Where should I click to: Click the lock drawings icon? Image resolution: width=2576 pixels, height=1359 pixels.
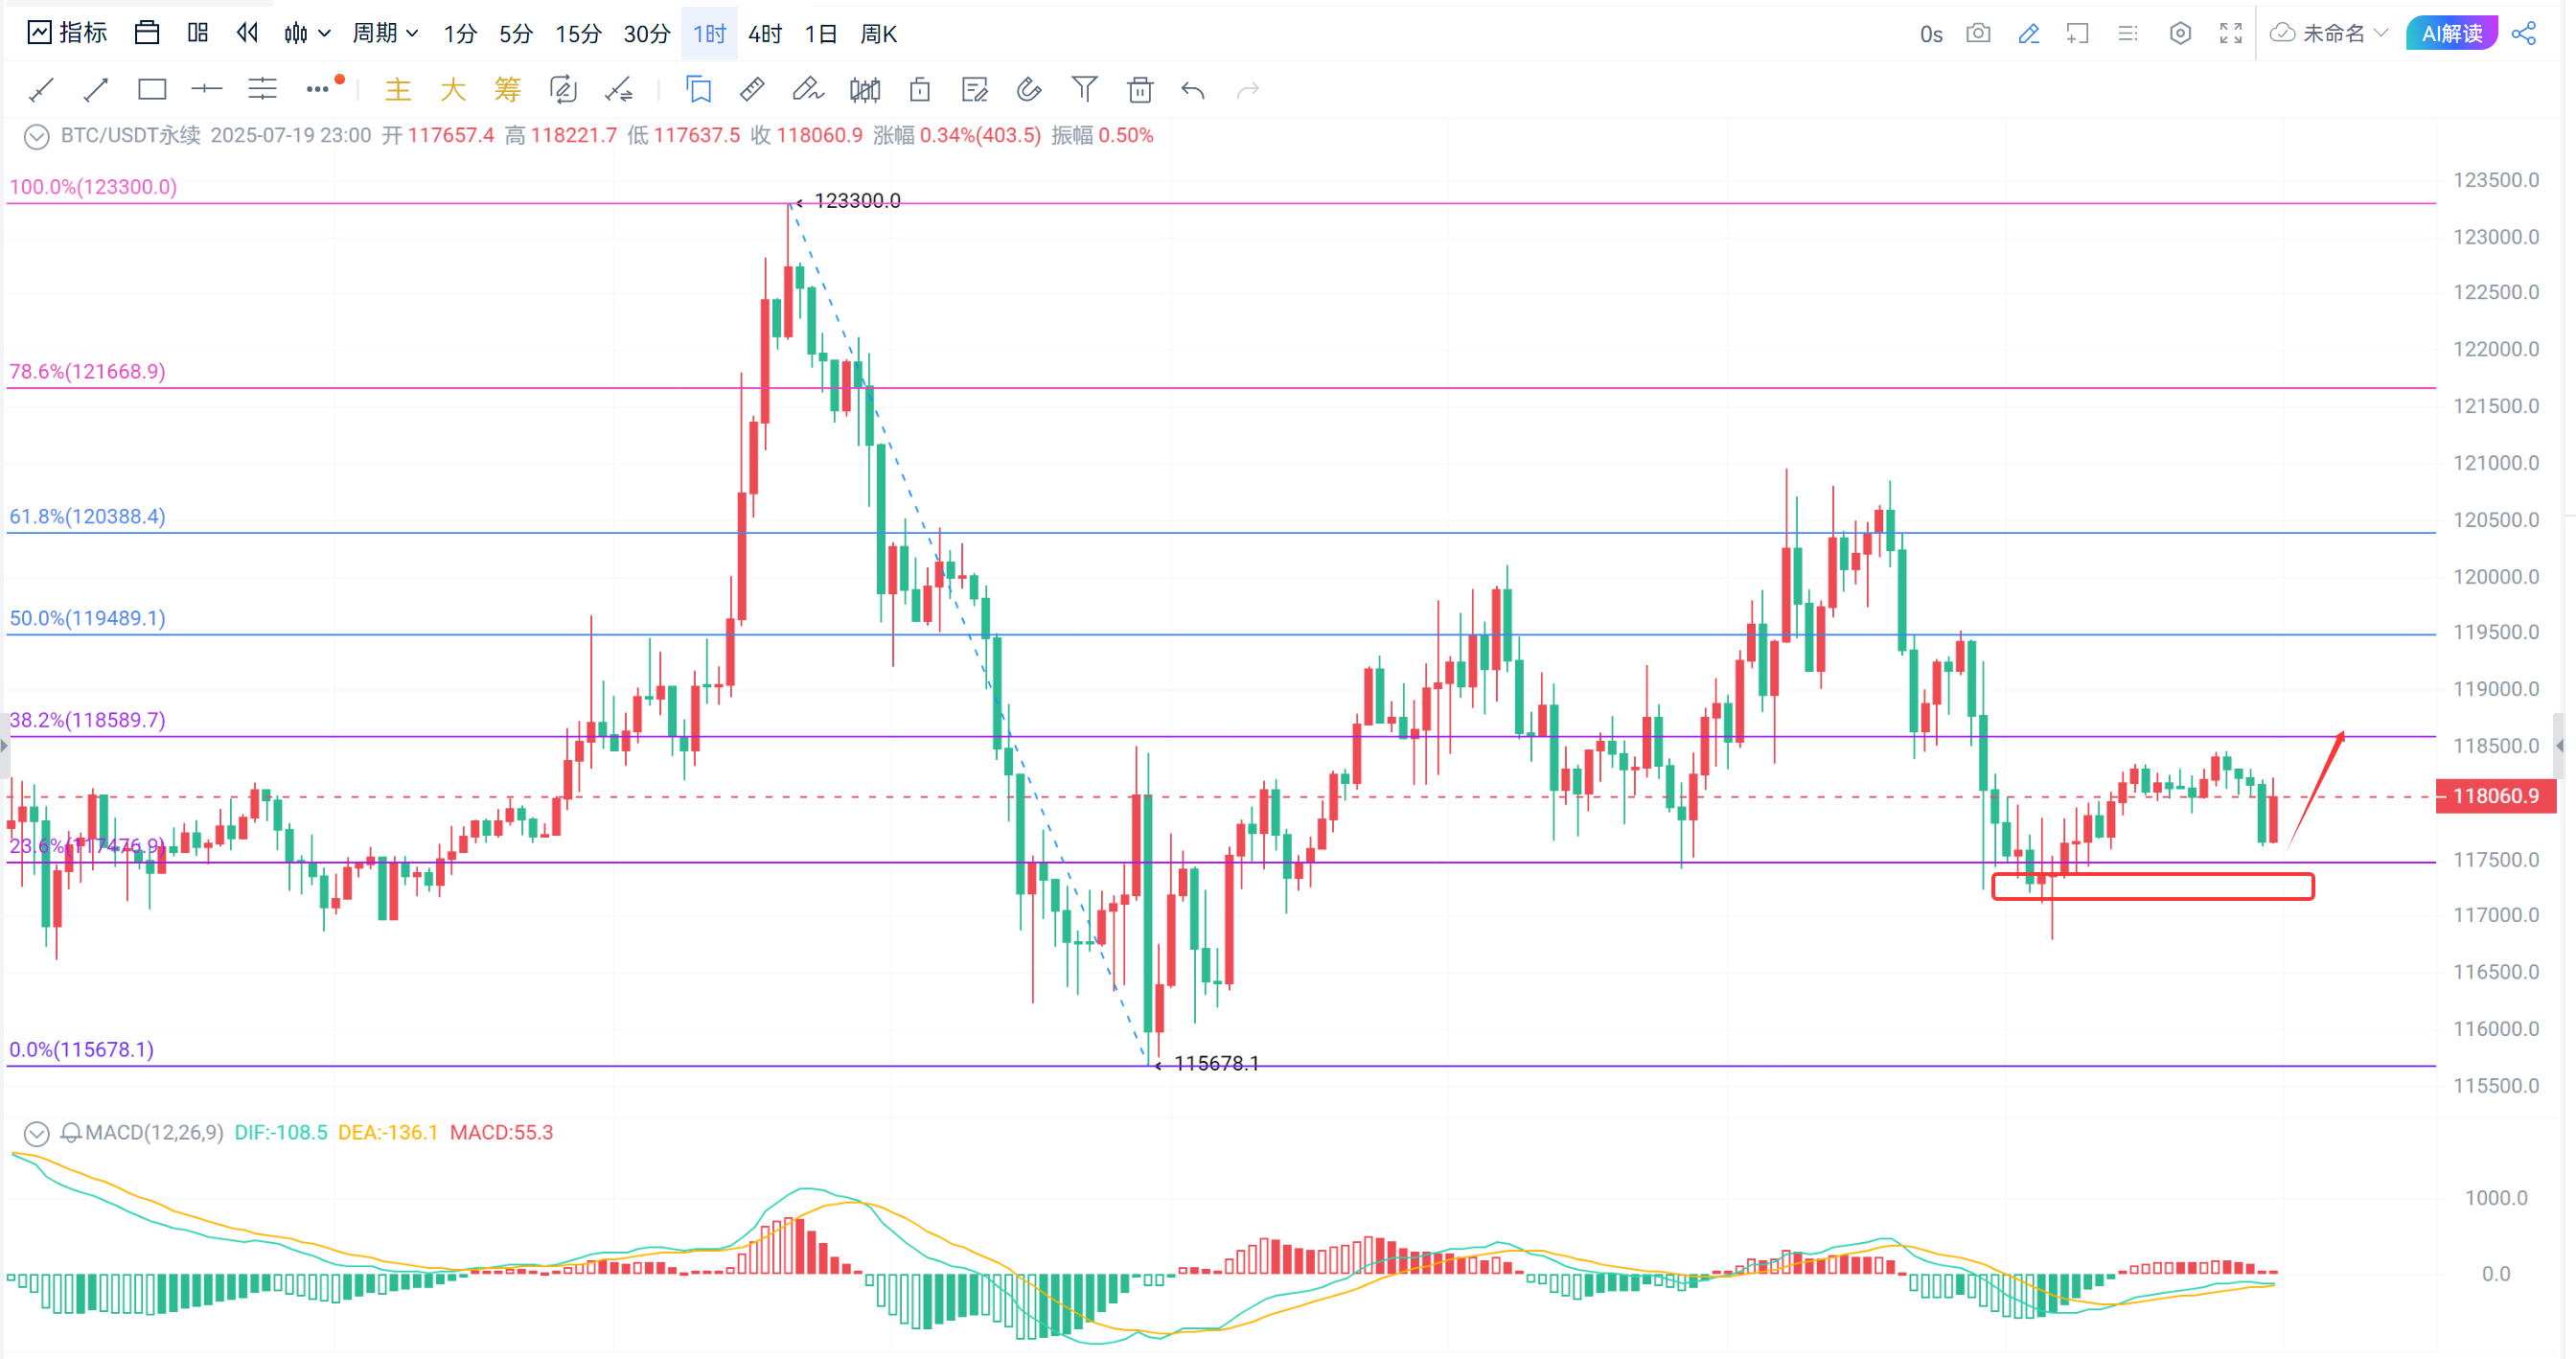click(920, 90)
